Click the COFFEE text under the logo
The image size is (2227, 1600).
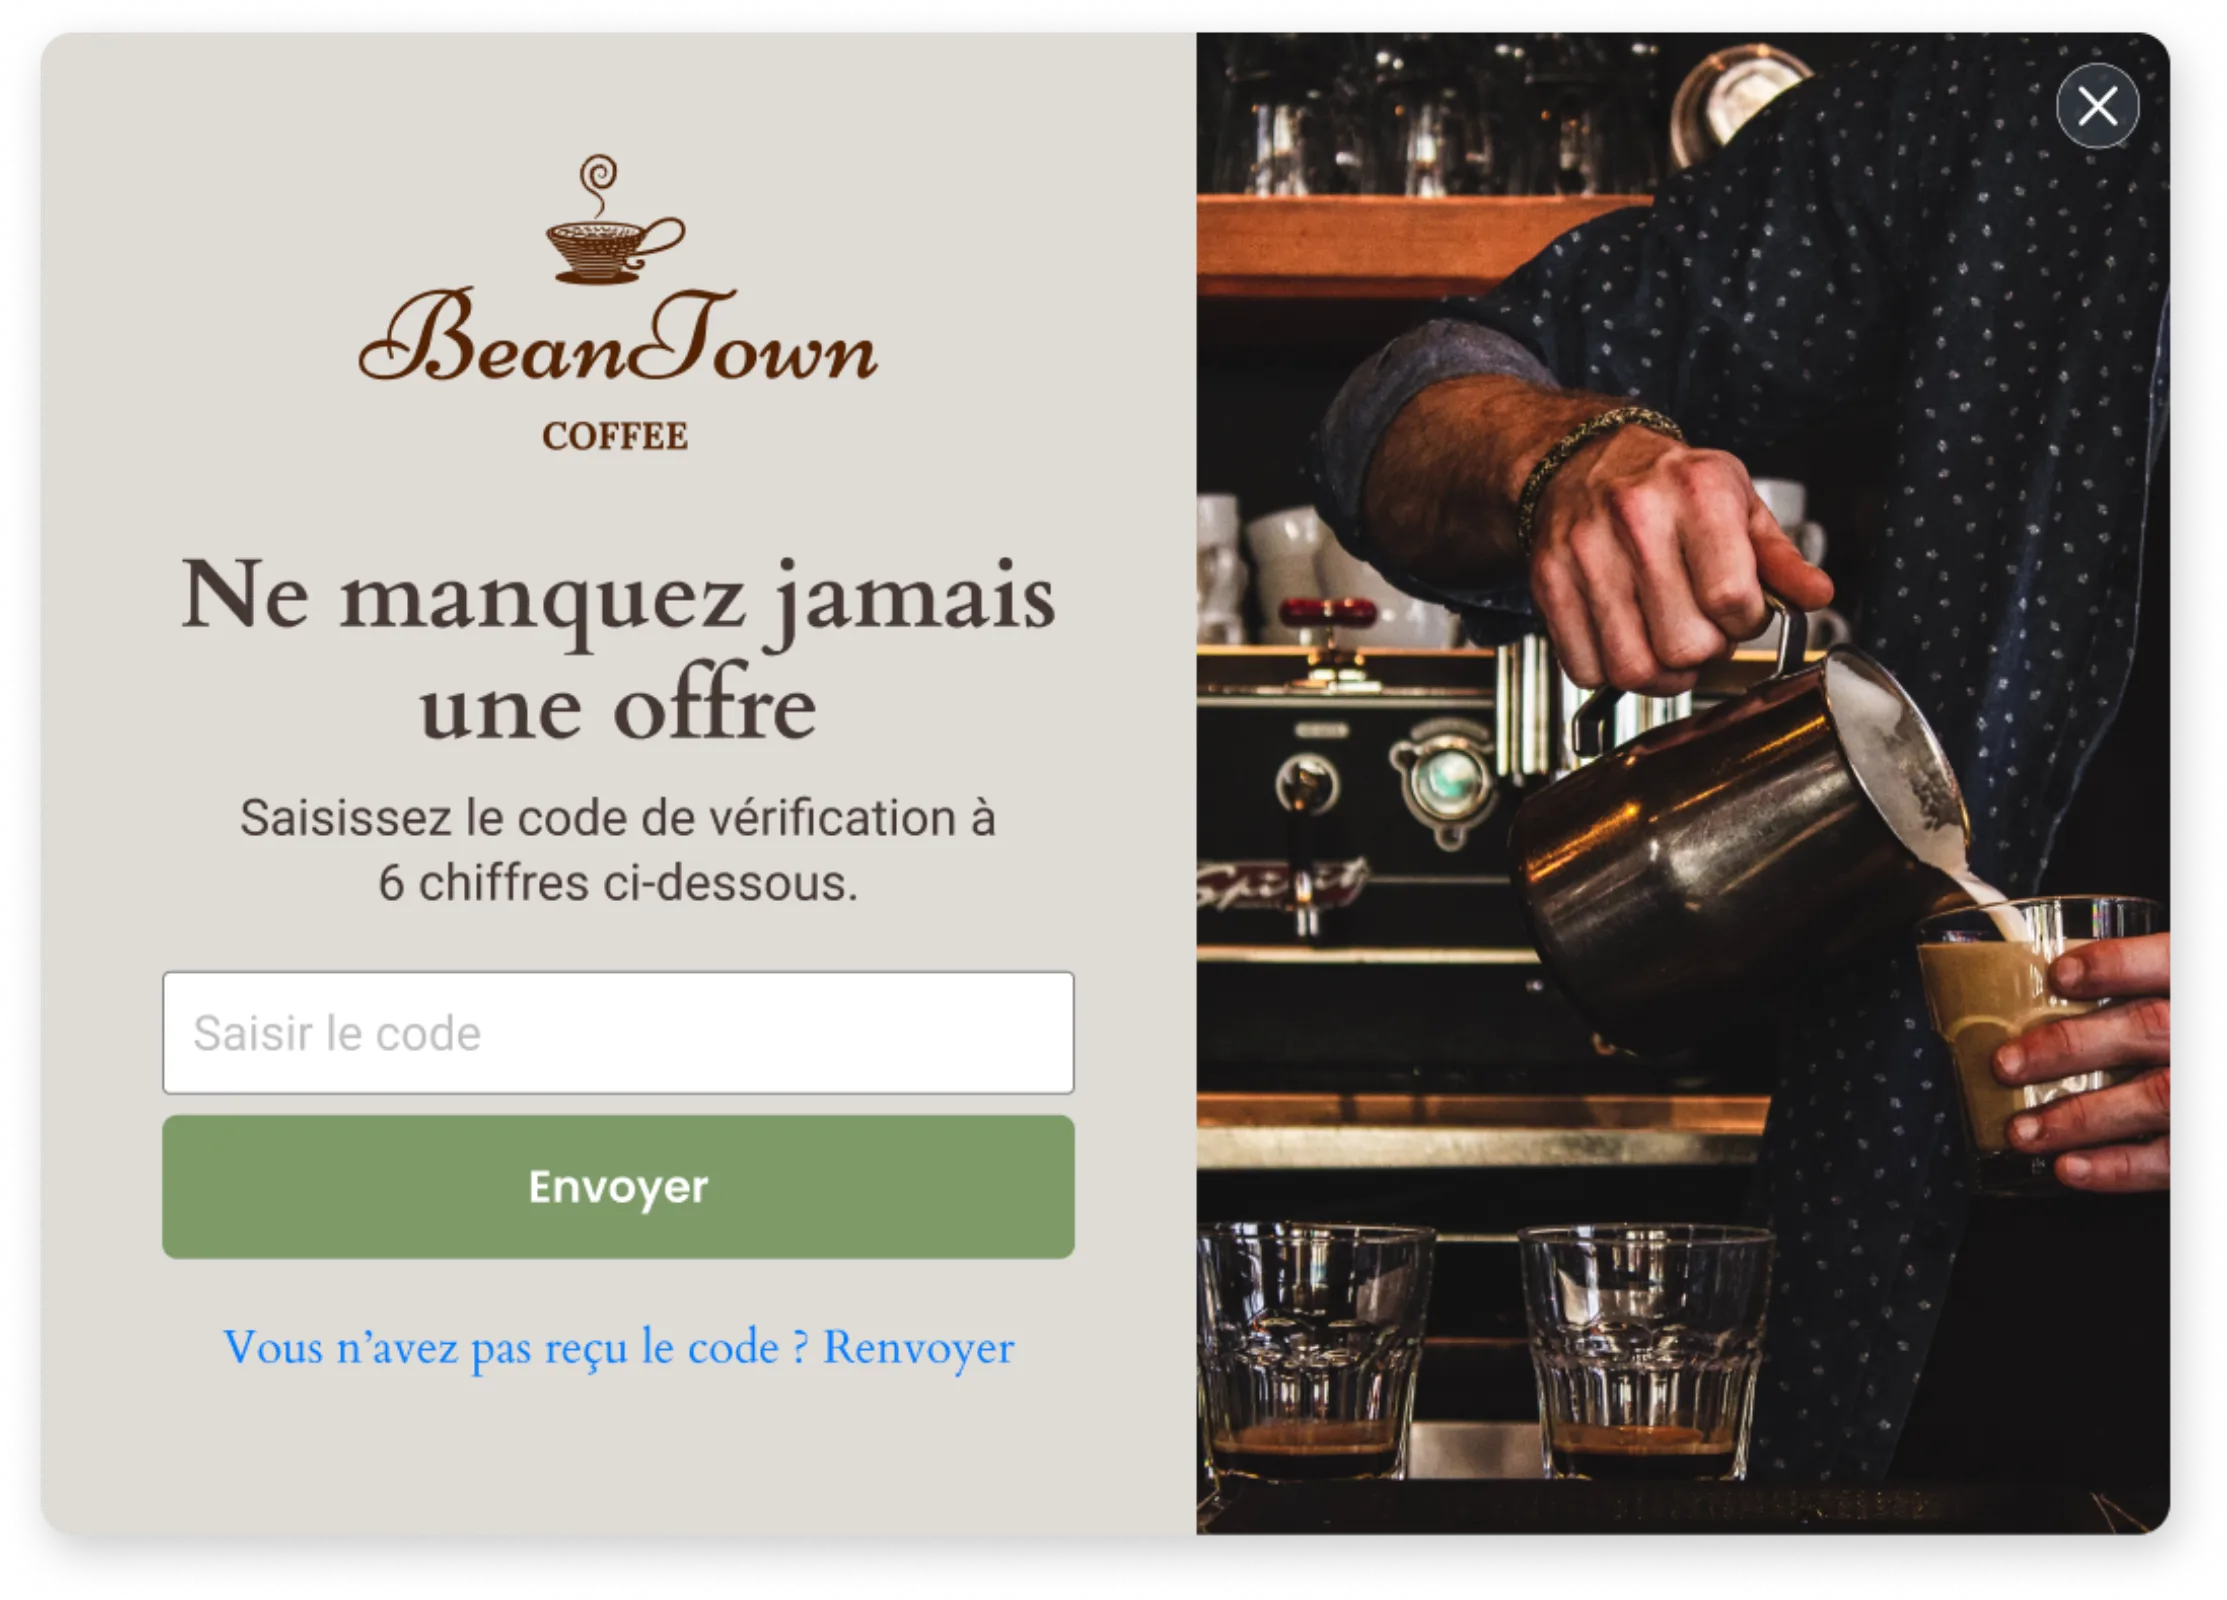(x=615, y=436)
